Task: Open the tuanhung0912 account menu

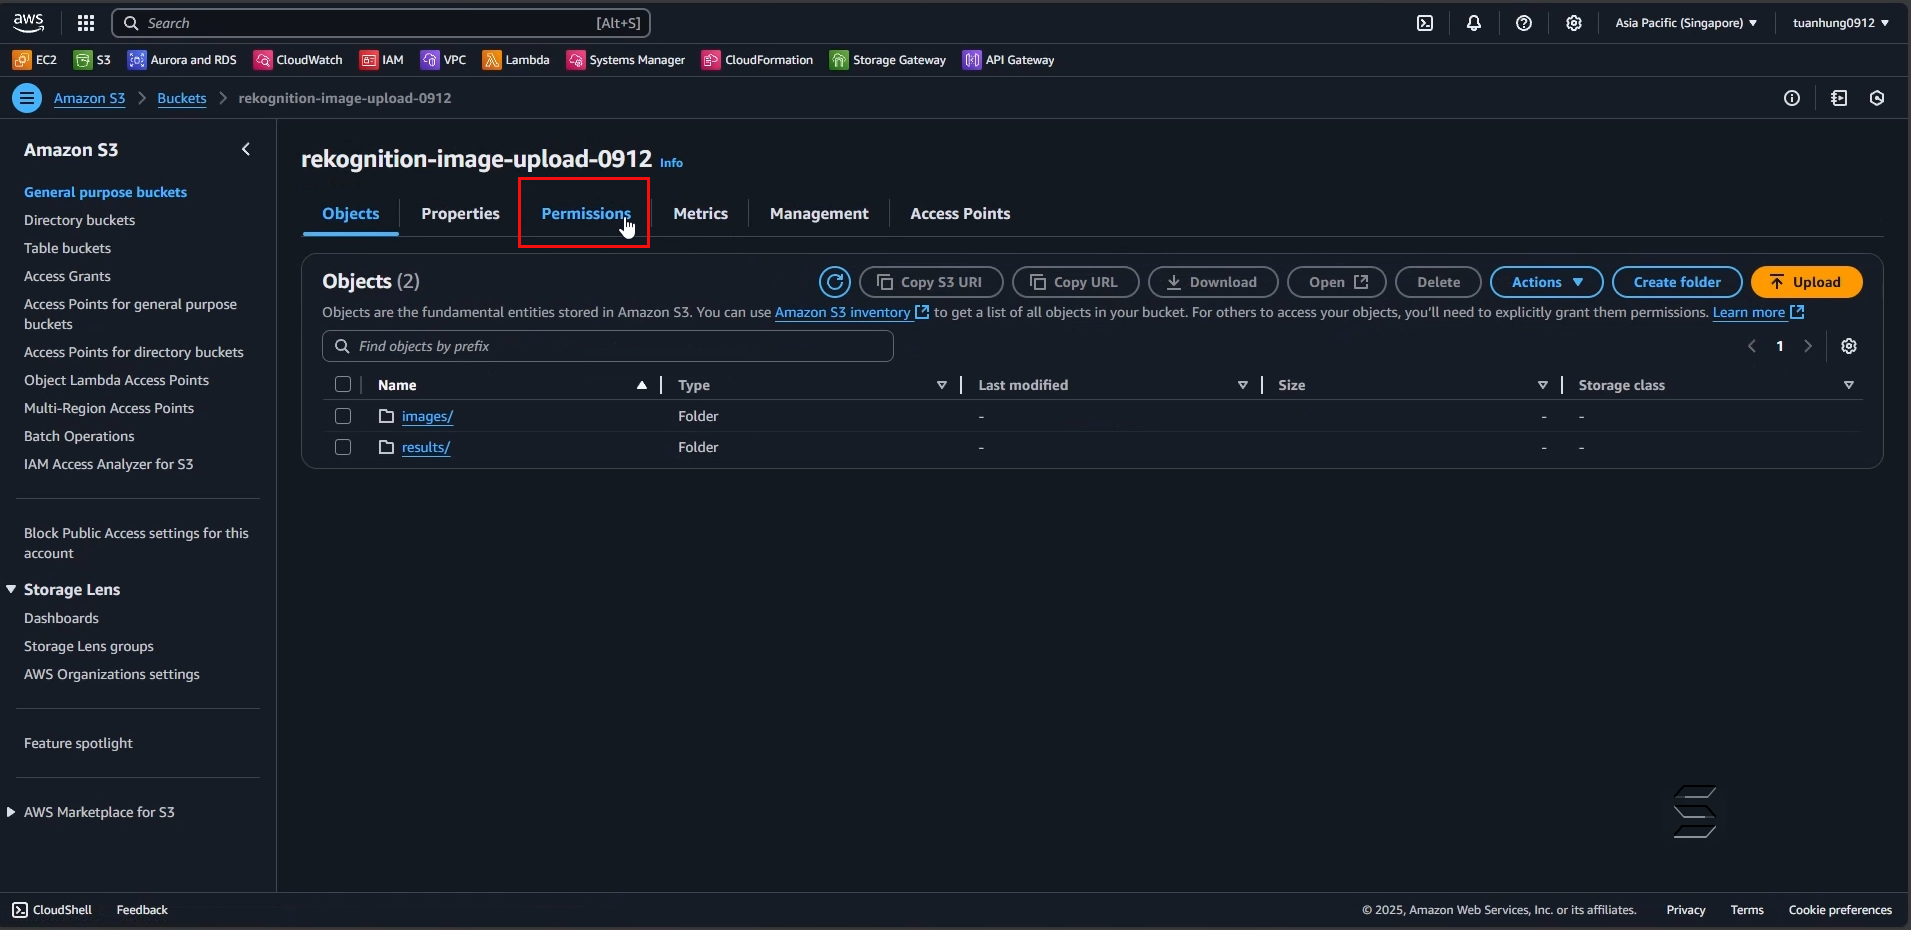Action: tap(1841, 23)
